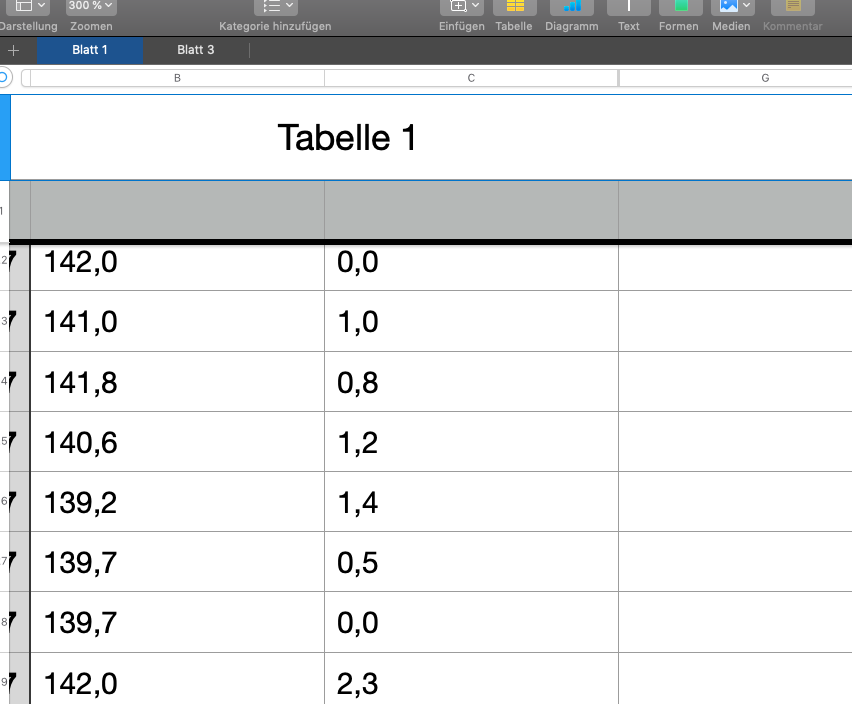Open the Formen shapes icon

(680, 7)
